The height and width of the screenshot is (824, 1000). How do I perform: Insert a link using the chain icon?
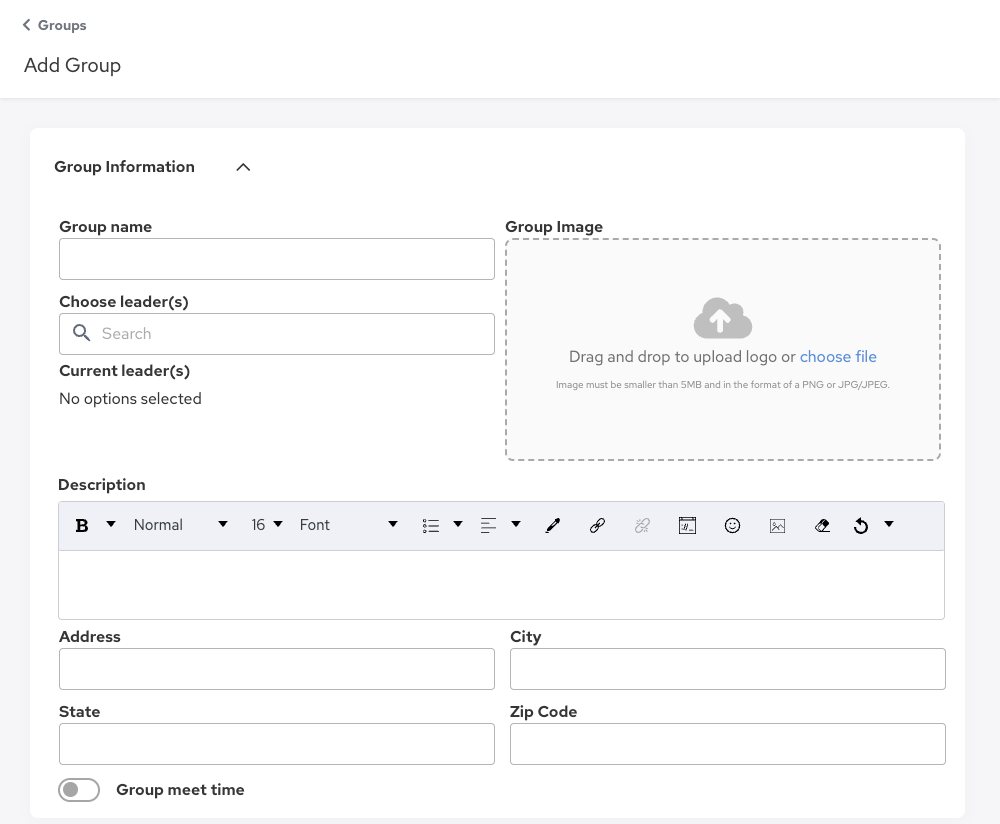[x=597, y=525]
